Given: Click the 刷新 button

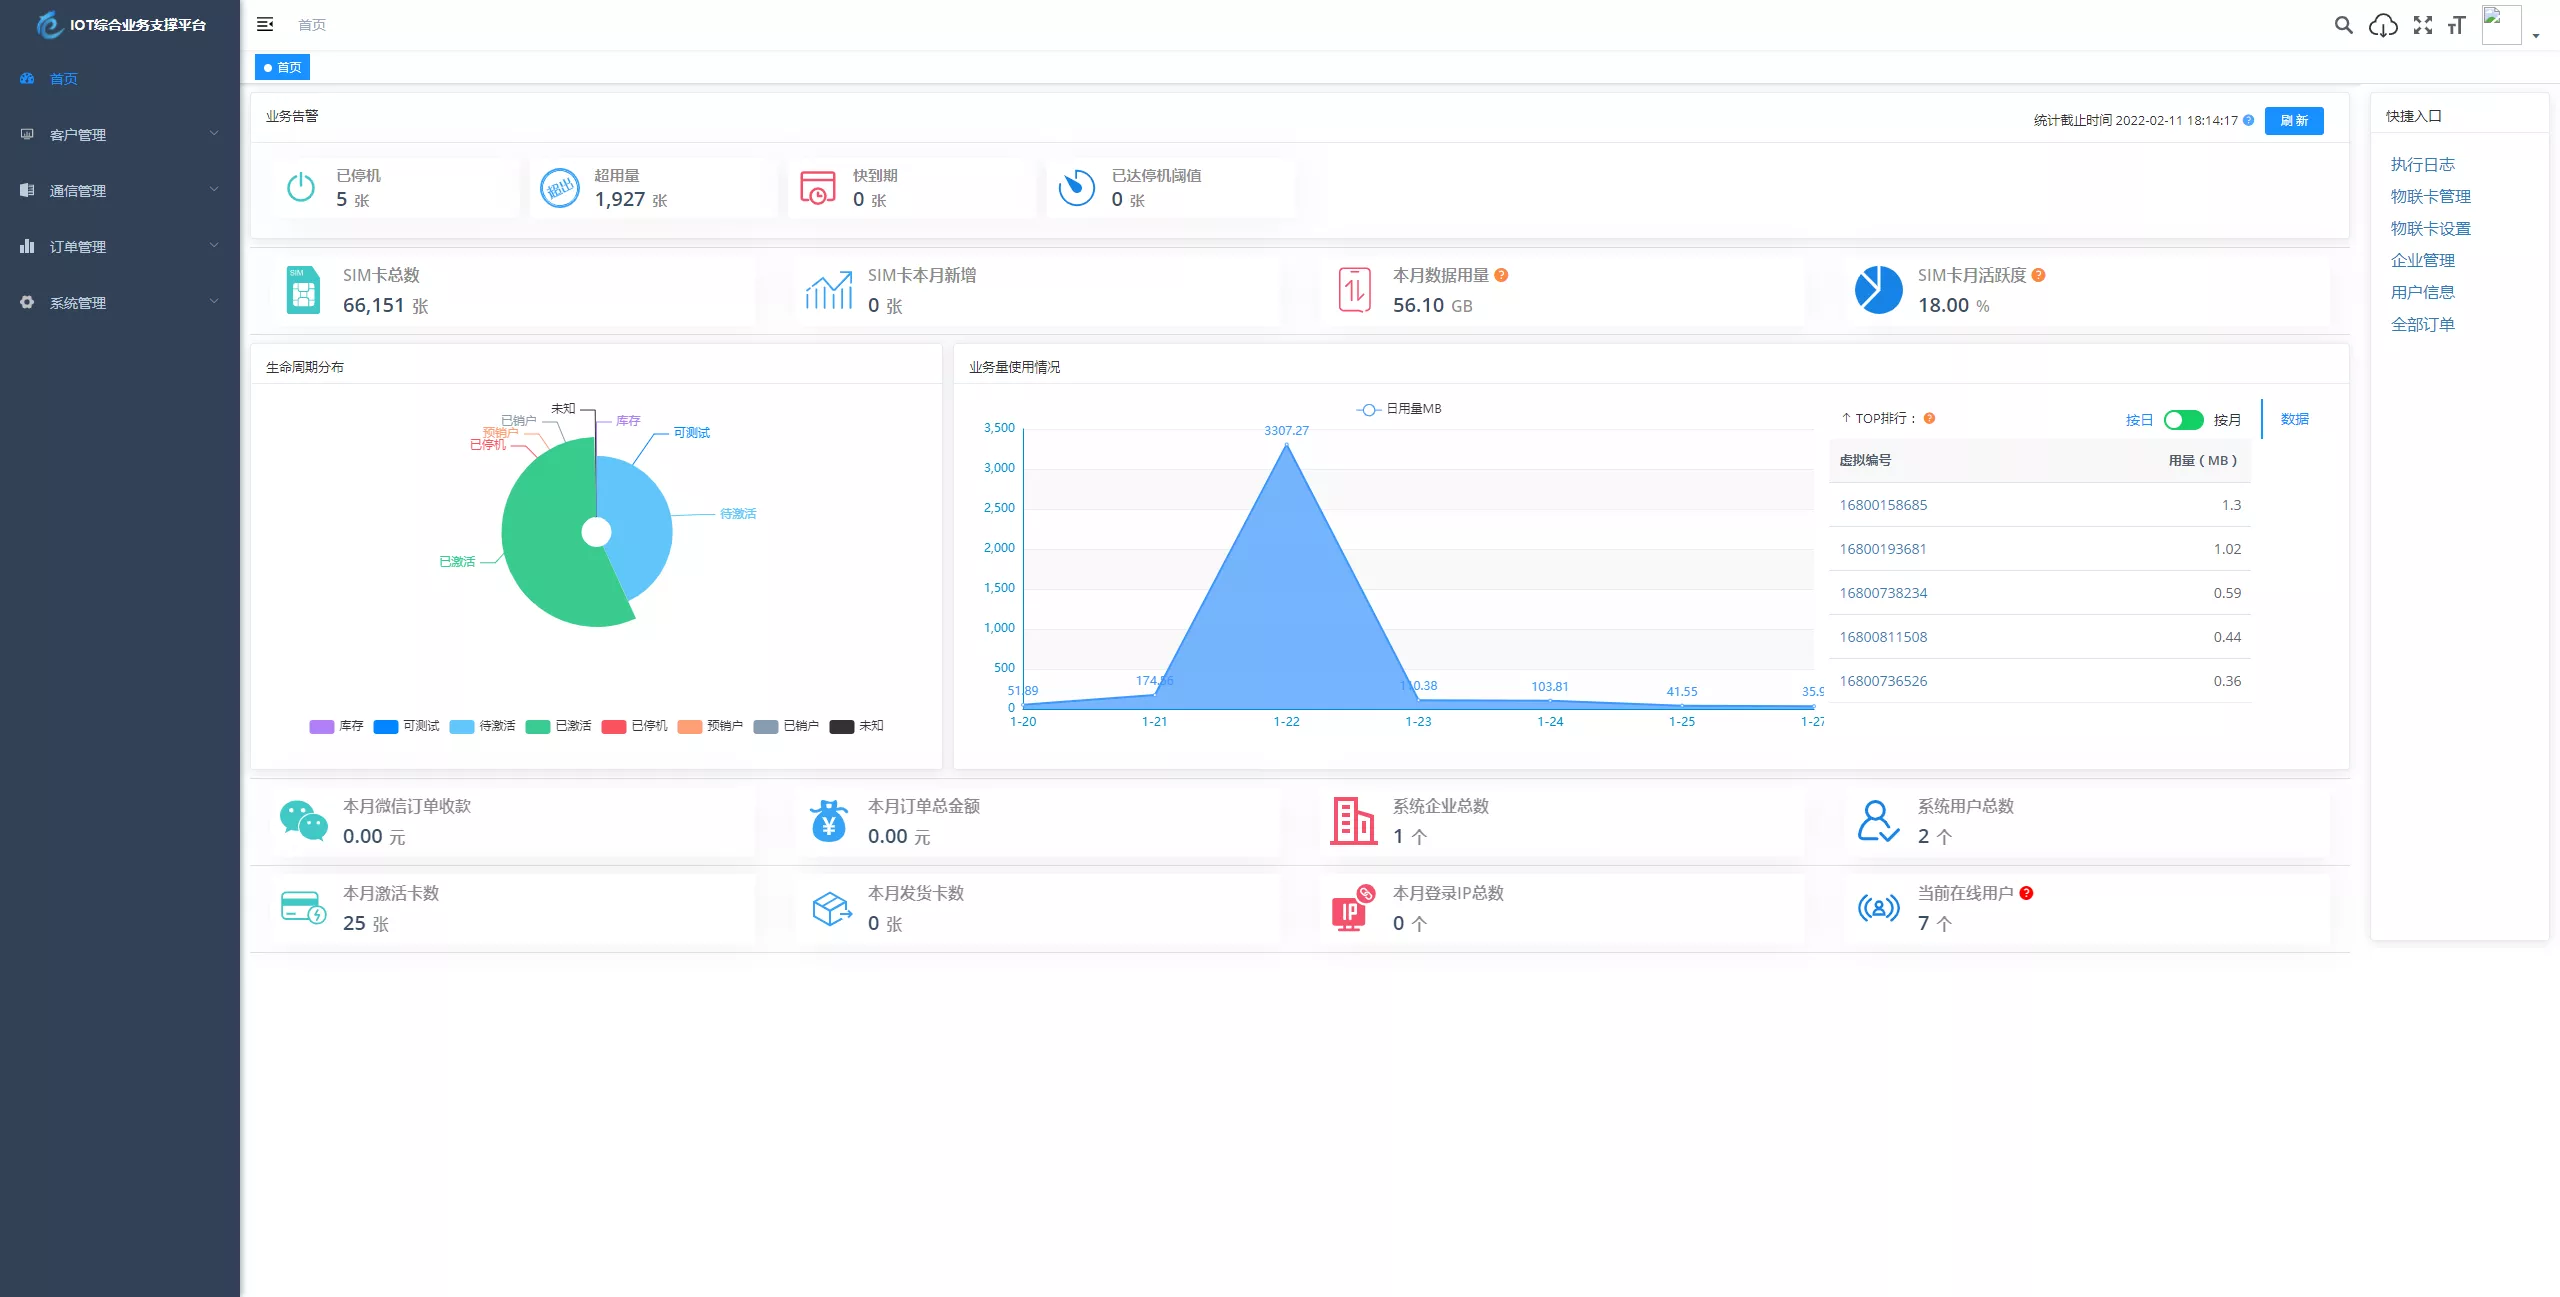Looking at the screenshot, I should [2293, 120].
